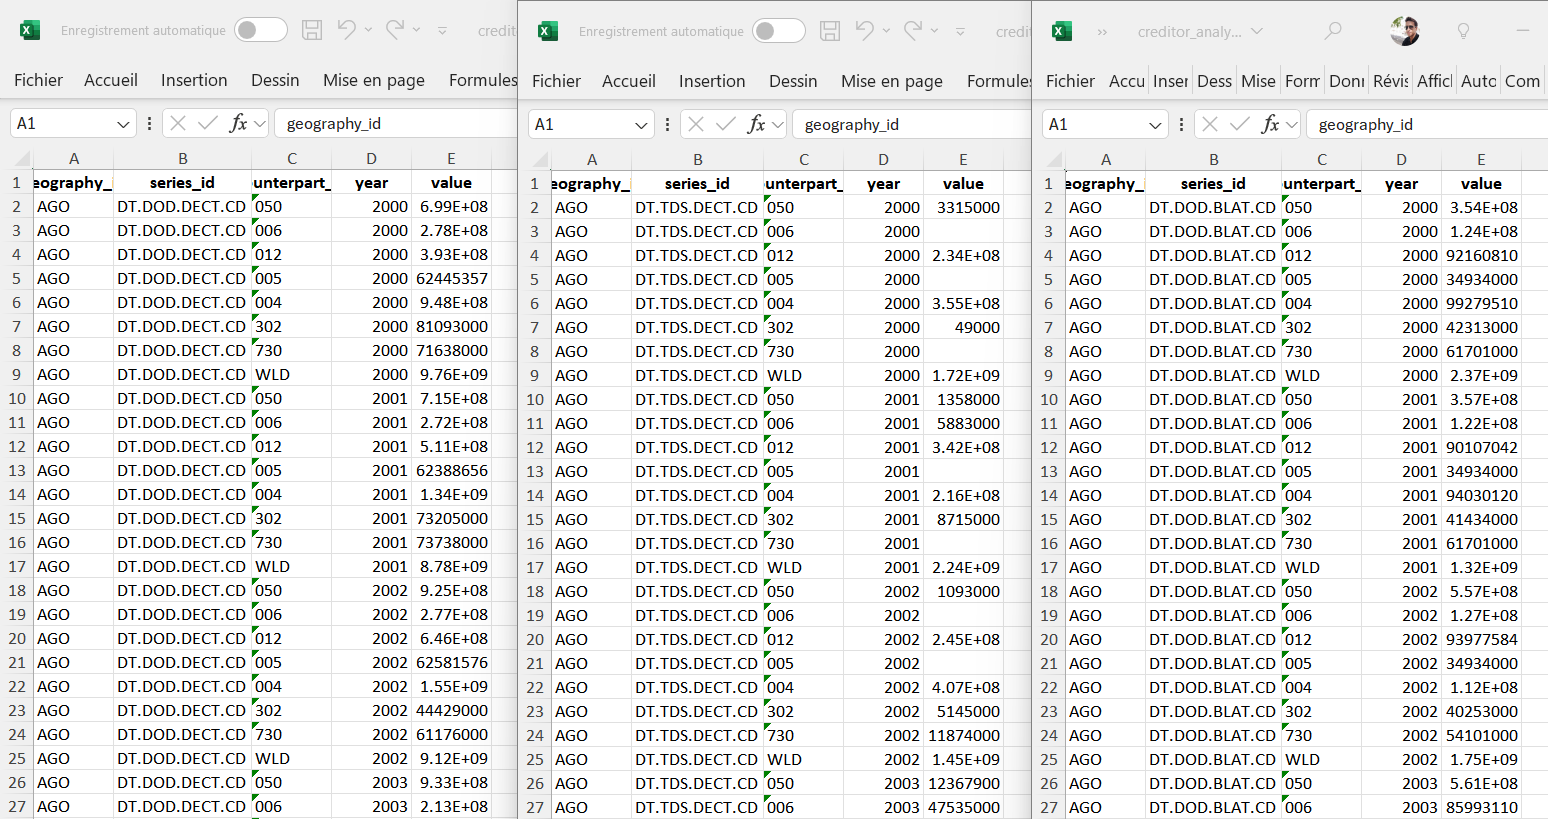Screen dimensions: 1548x819
Task: Undo last action in the middle window
Action: coord(864,31)
